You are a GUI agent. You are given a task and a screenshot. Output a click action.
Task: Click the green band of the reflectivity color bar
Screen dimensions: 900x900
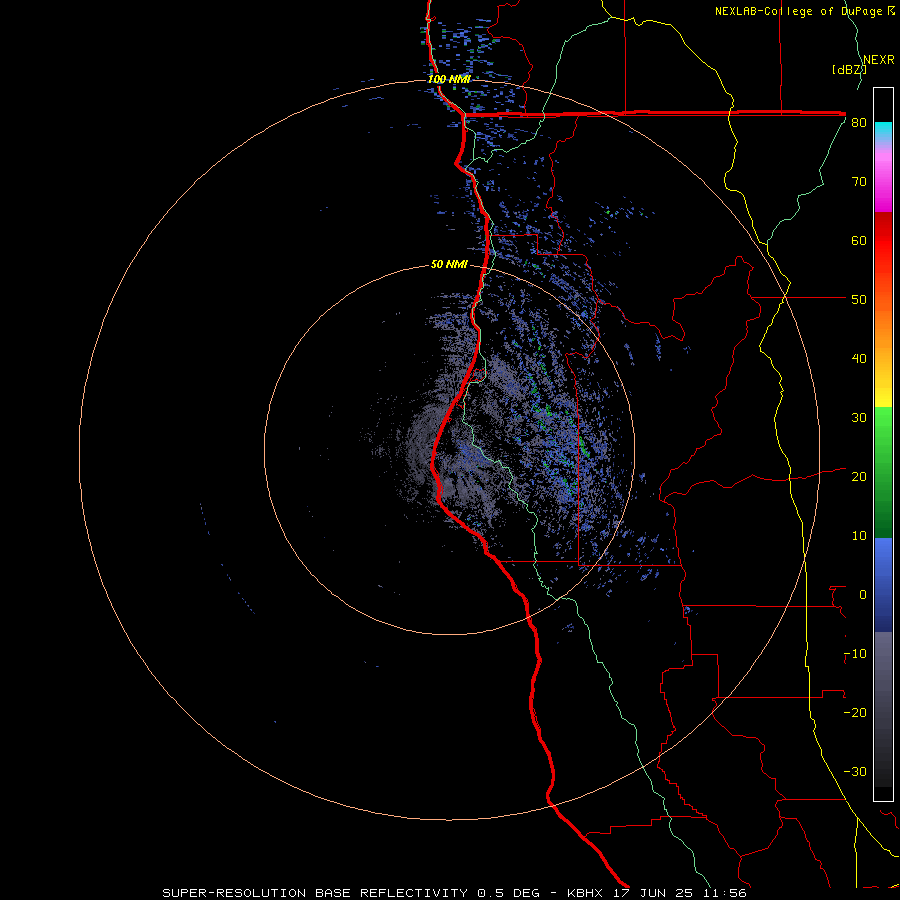point(883,472)
